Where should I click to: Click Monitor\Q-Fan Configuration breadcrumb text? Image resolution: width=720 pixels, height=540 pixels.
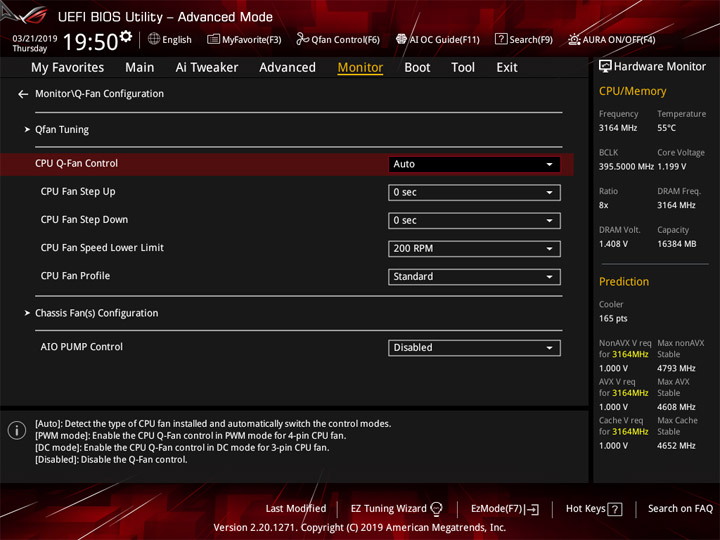coord(100,94)
